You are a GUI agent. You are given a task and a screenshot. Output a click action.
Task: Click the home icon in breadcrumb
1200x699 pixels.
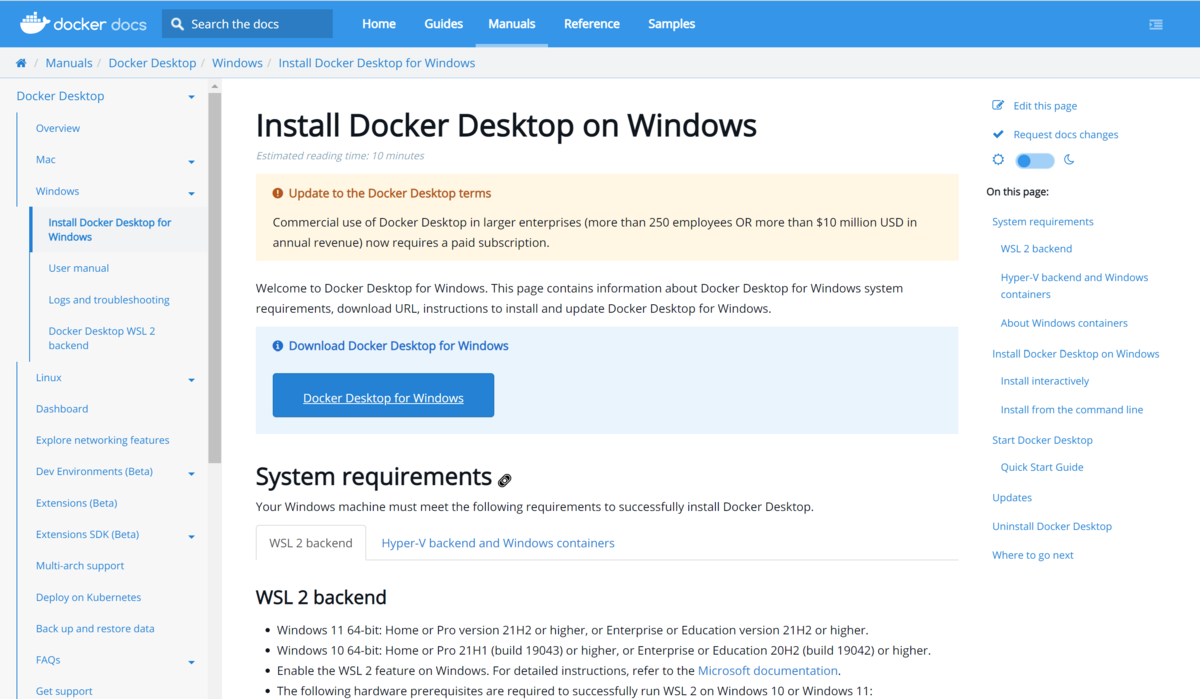21,63
